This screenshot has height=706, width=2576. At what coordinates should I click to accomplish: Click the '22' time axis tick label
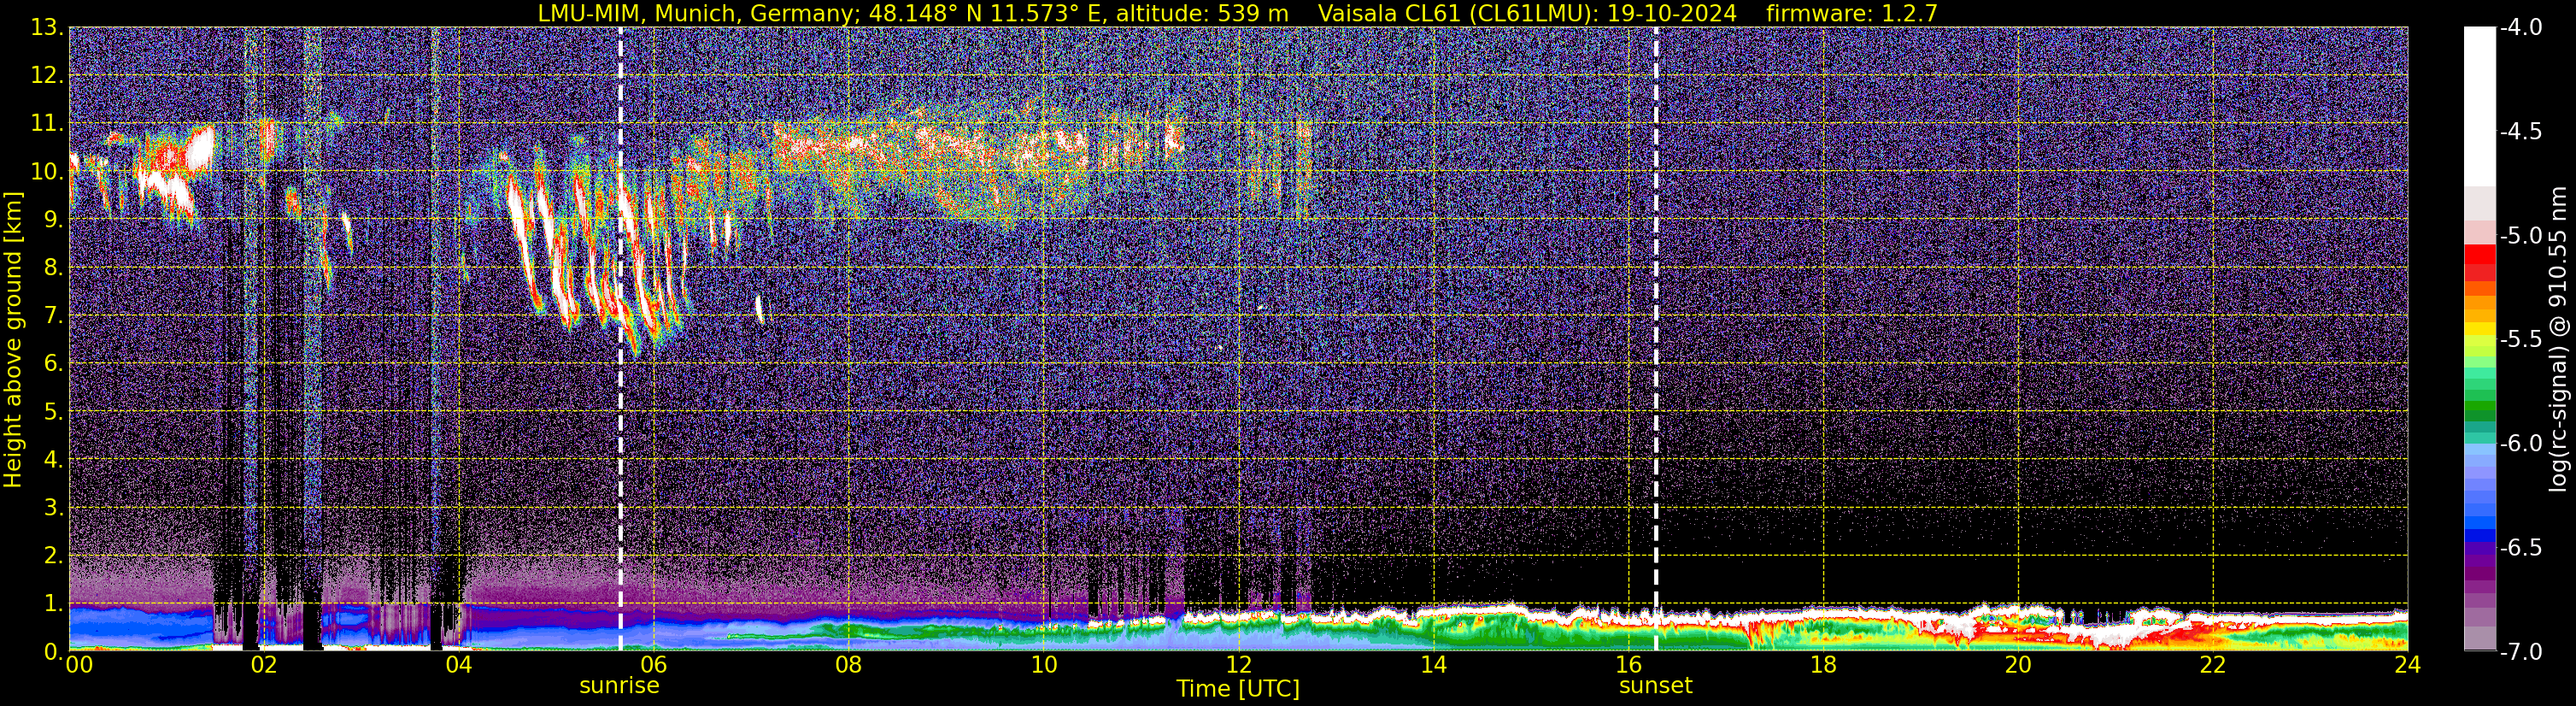point(2213,665)
